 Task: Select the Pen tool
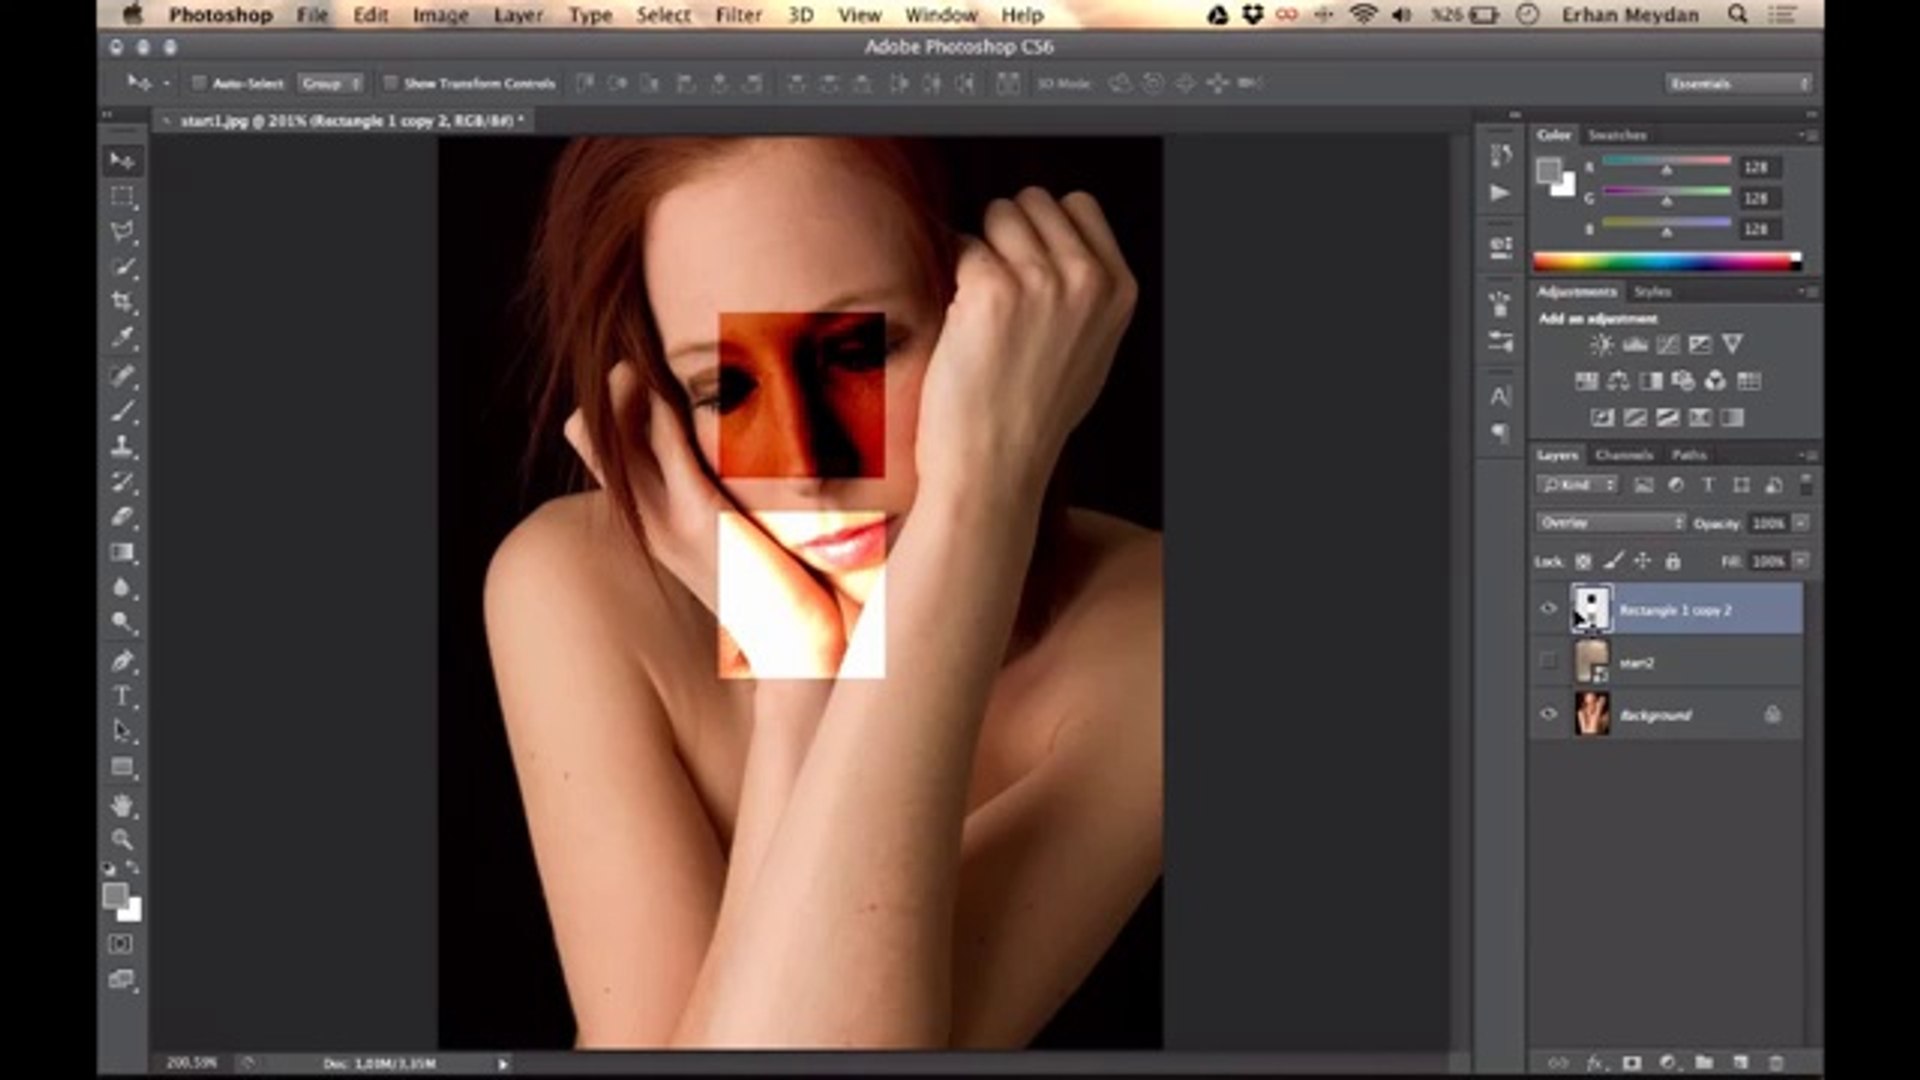click(122, 661)
